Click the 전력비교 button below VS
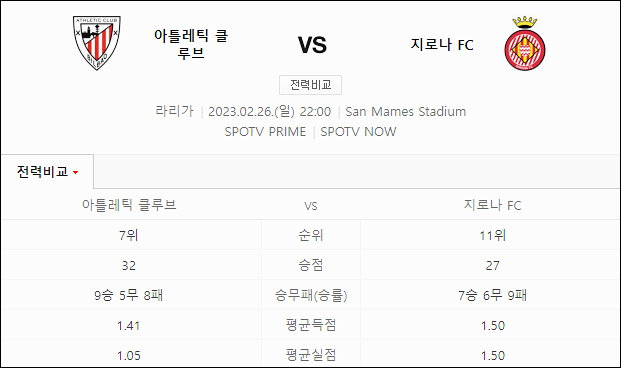 click(310, 85)
